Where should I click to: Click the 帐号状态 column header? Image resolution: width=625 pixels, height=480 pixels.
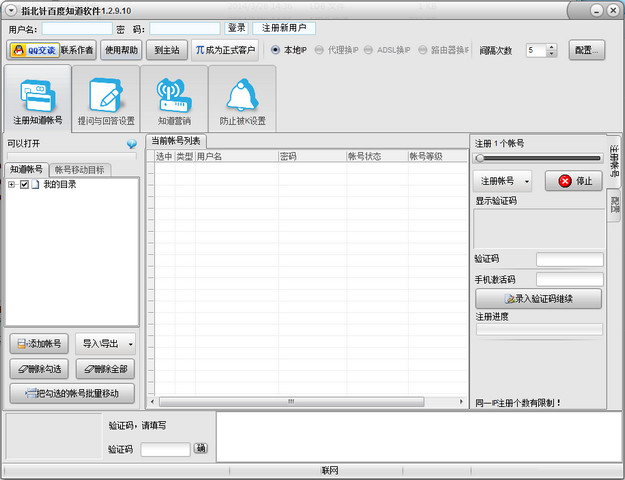(x=377, y=156)
